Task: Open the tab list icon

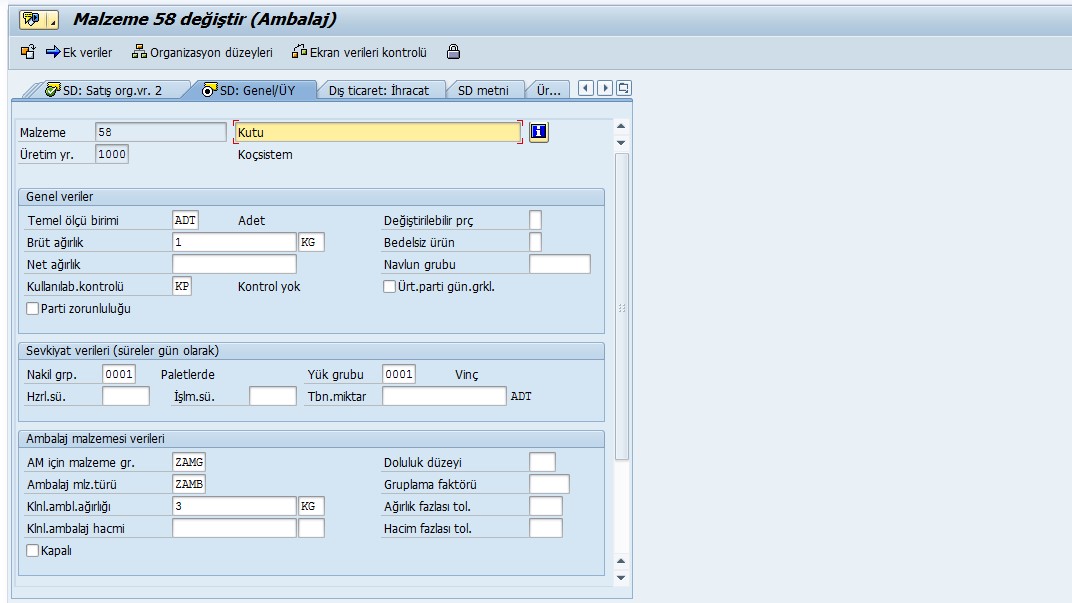Action: click(x=624, y=88)
